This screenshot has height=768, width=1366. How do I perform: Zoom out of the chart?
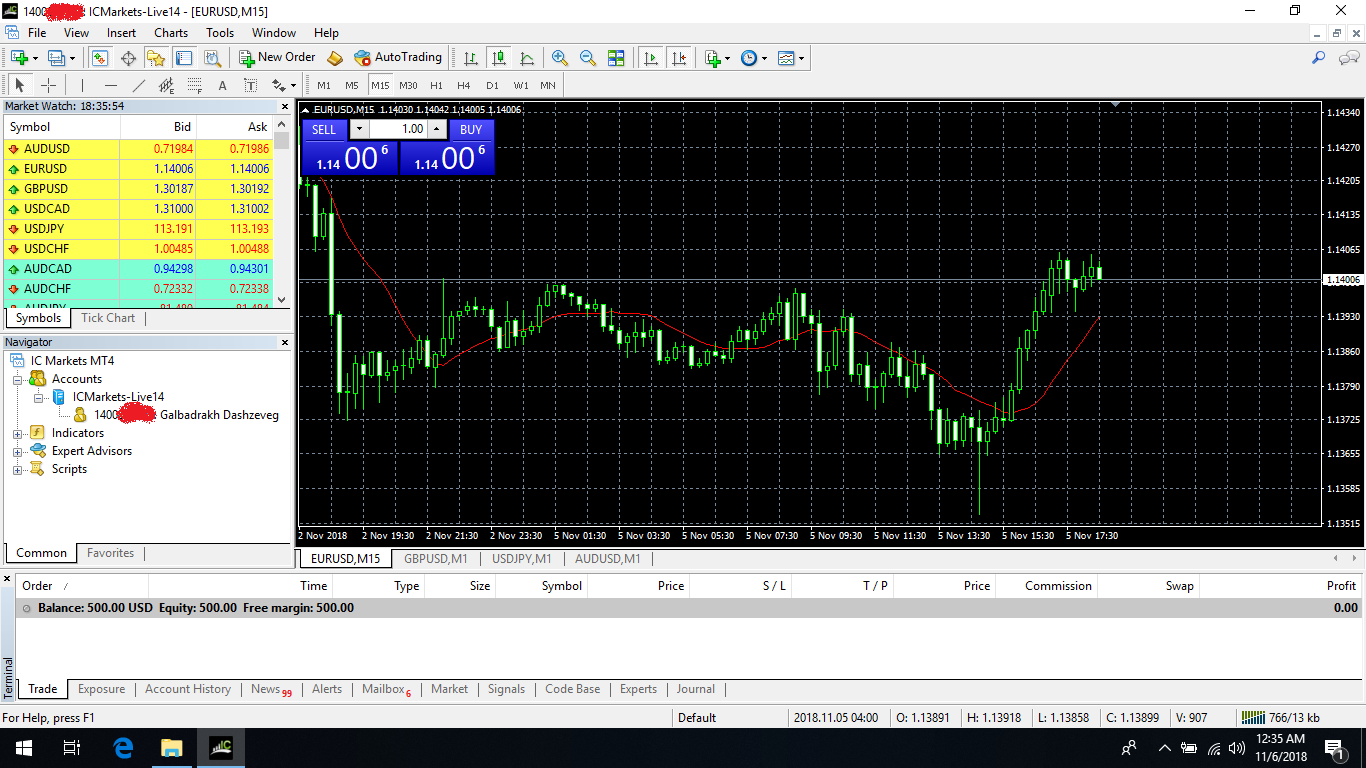pos(588,58)
